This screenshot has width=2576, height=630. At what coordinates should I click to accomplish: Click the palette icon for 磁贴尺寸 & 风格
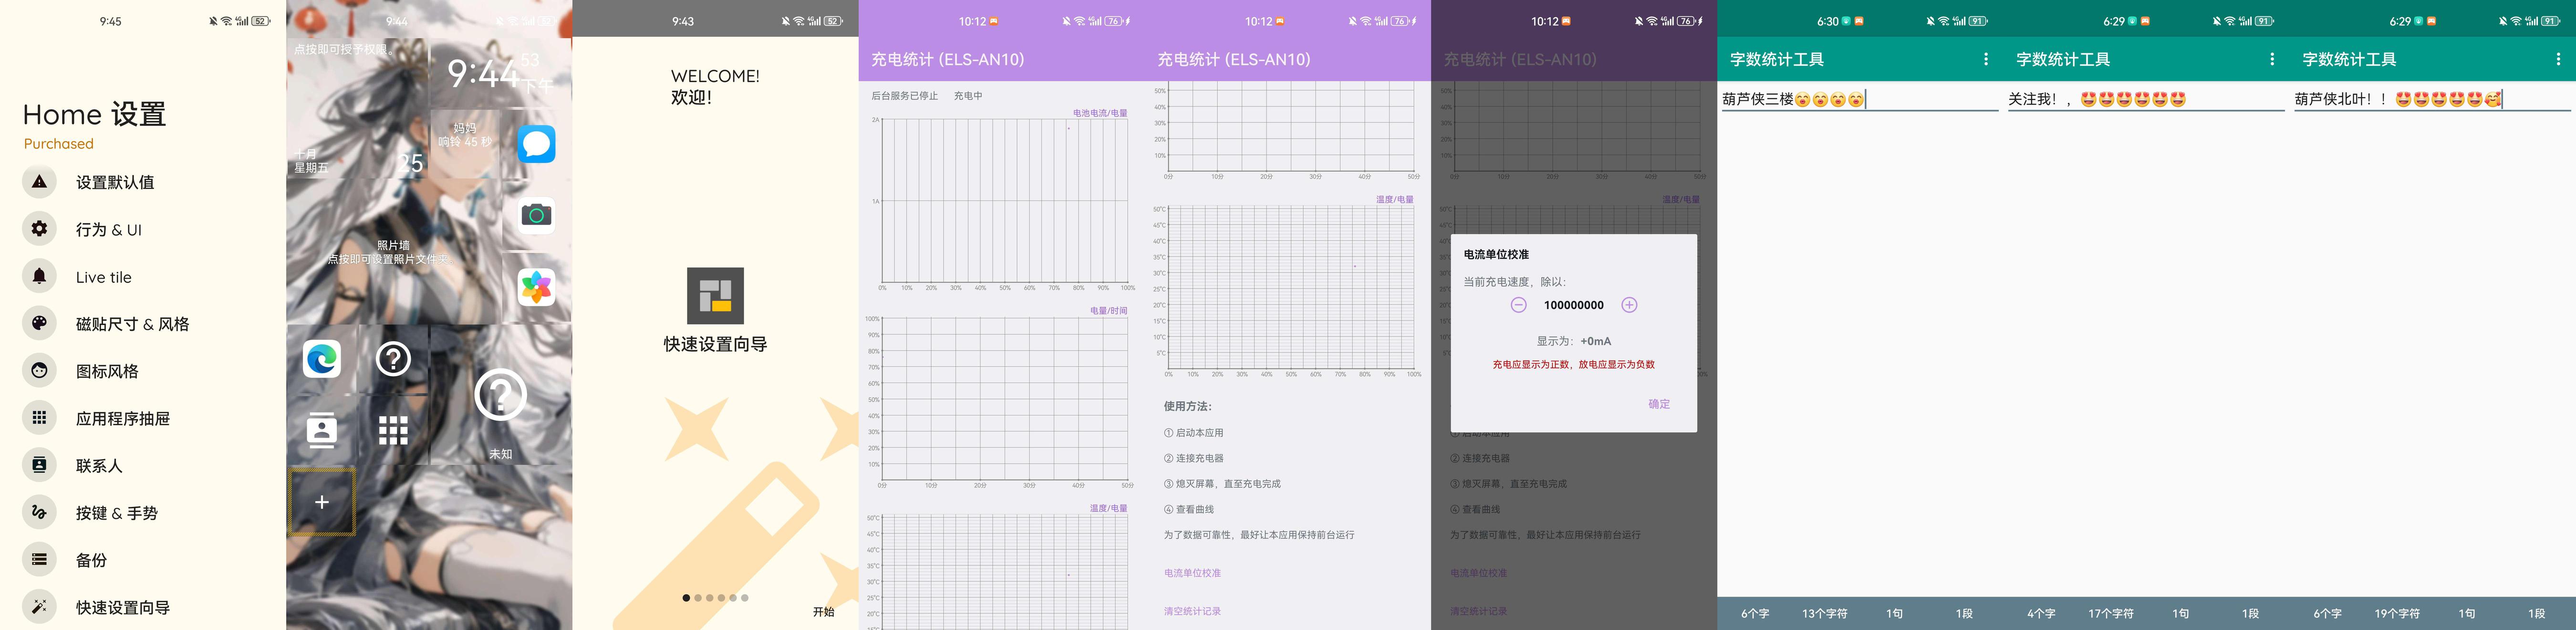coord(39,323)
